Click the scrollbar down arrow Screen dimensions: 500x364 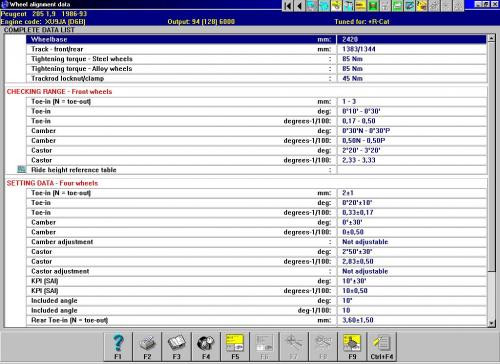(x=491, y=323)
